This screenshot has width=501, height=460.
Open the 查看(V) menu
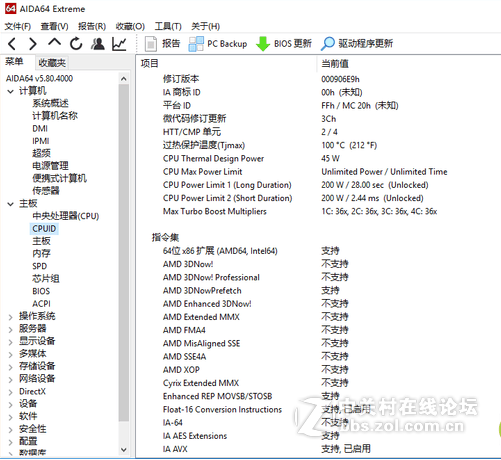pos(54,26)
